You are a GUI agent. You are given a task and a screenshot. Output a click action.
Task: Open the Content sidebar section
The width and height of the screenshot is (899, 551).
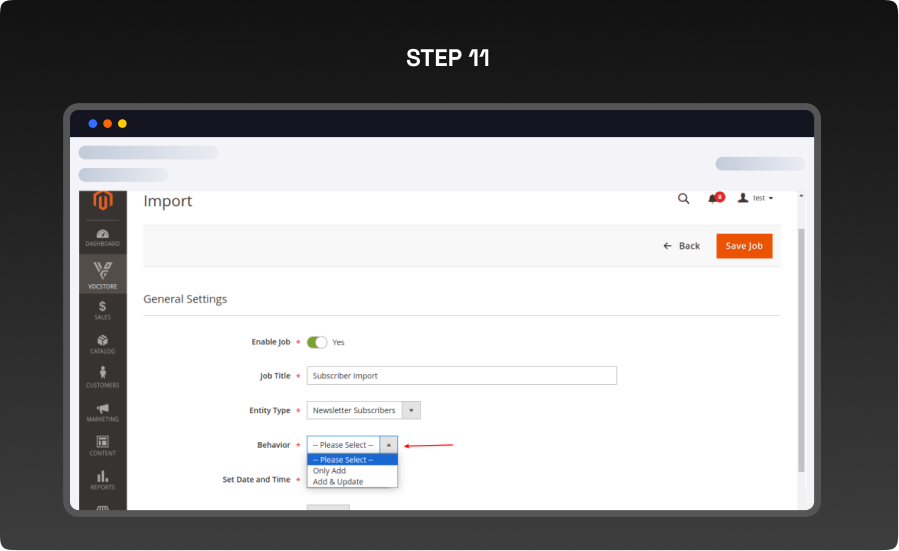(x=103, y=446)
